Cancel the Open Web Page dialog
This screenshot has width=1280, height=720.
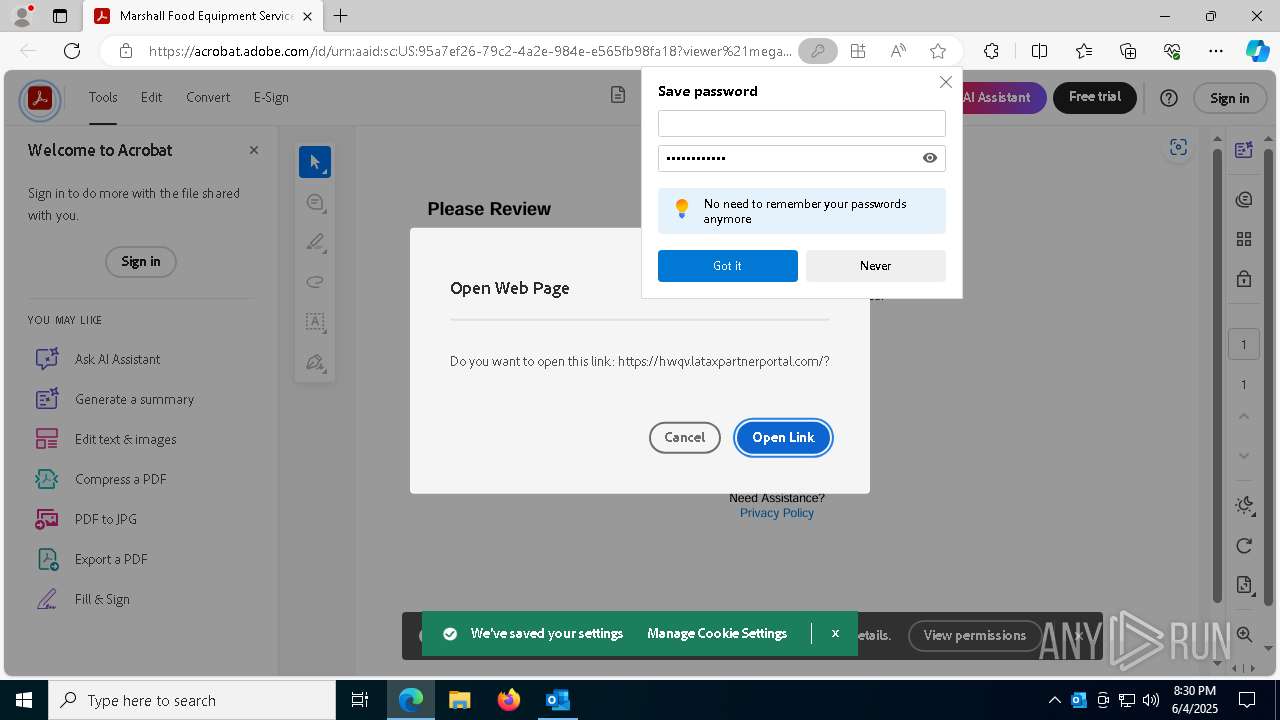[x=685, y=437]
